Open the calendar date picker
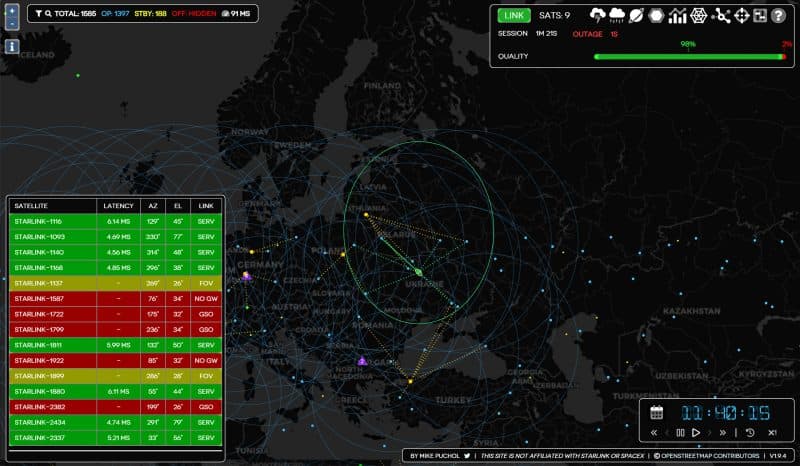Image resolution: width=800 pixels, height=466 pixels. (657, 412)
